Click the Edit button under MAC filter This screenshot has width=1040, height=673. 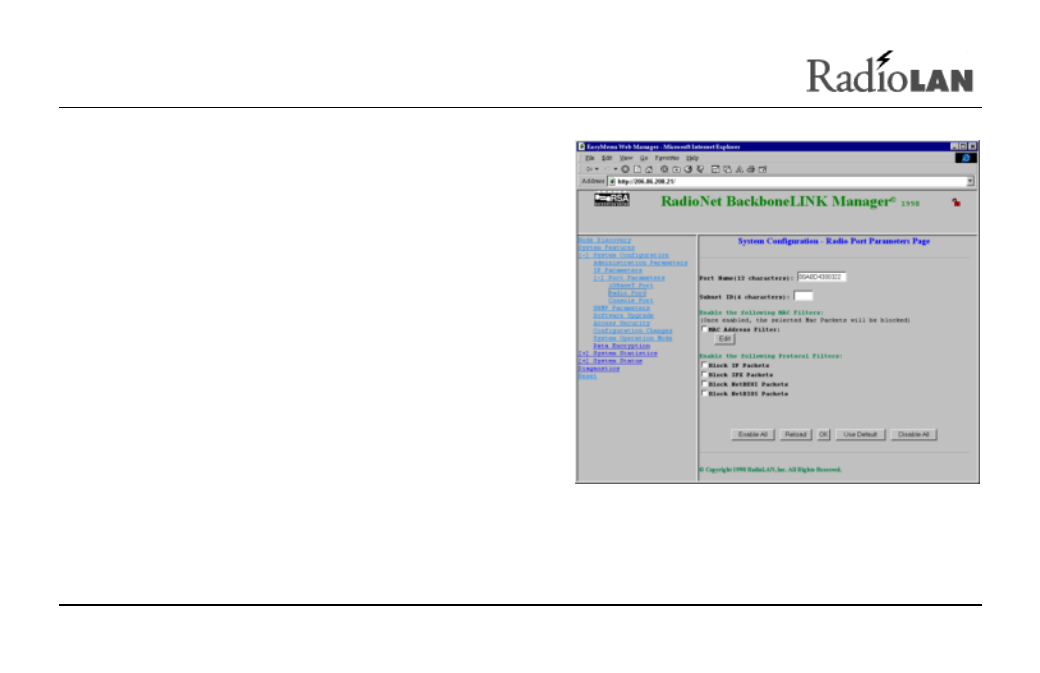pyautogui.click(x=724, y=339)
